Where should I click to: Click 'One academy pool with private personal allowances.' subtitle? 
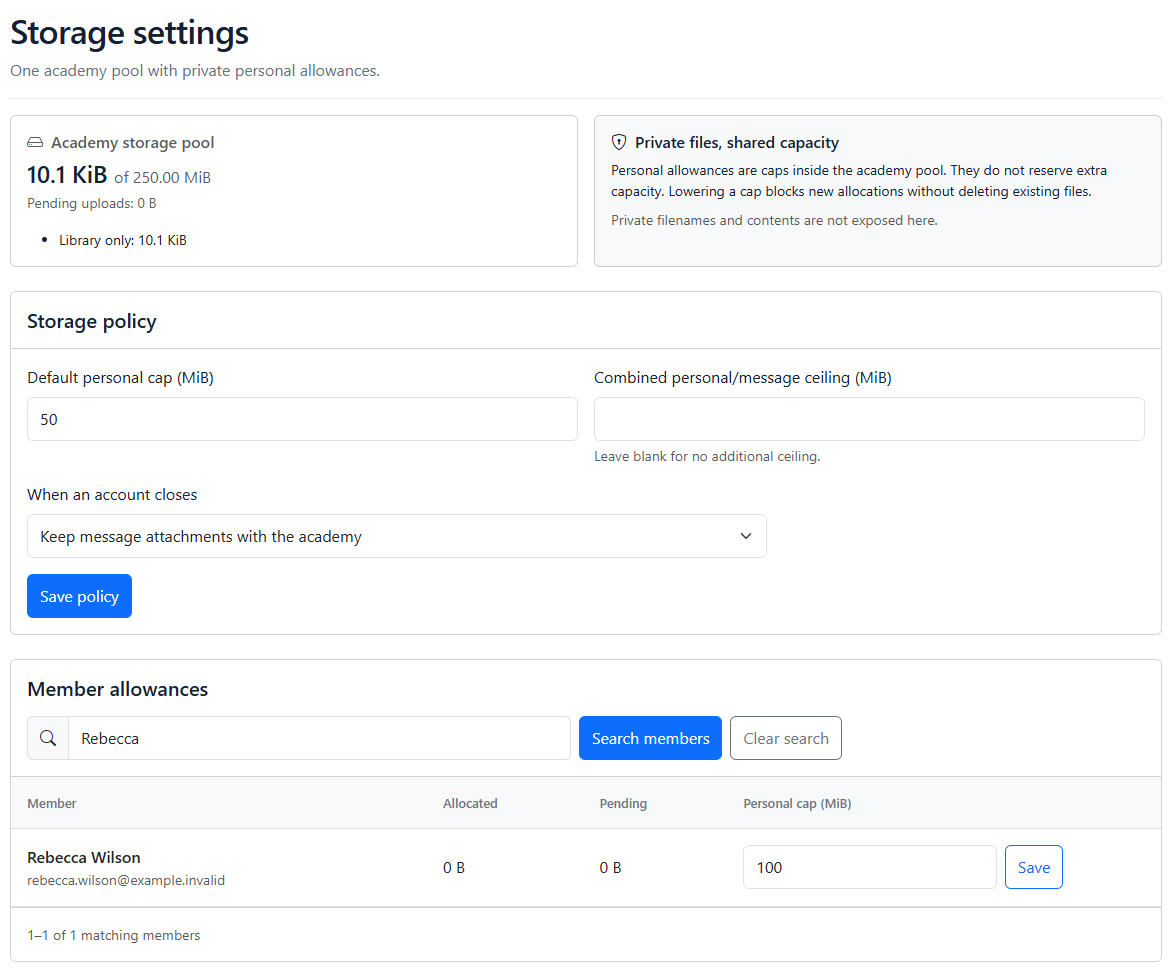(195, 71)
